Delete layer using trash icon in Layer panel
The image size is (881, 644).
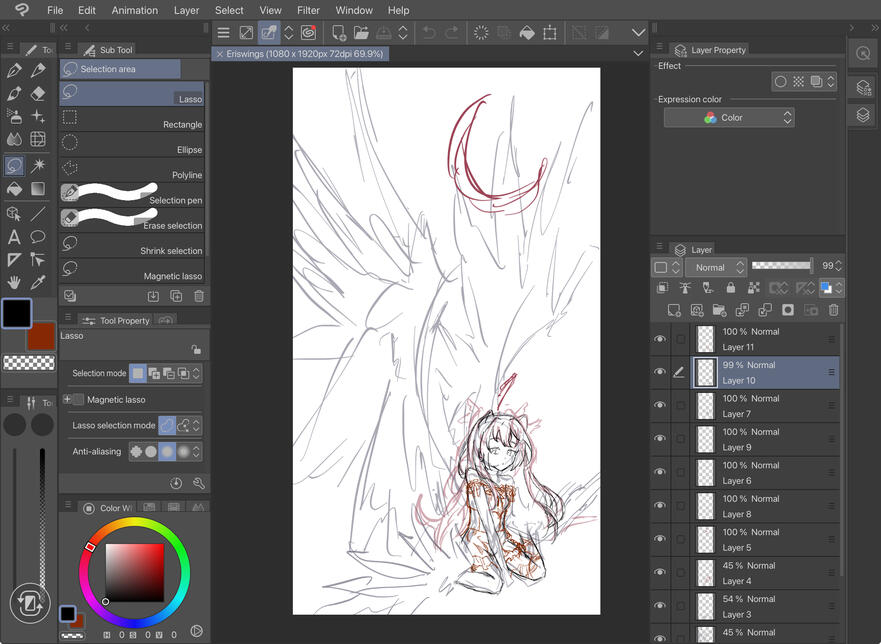[x=833, y=311]
